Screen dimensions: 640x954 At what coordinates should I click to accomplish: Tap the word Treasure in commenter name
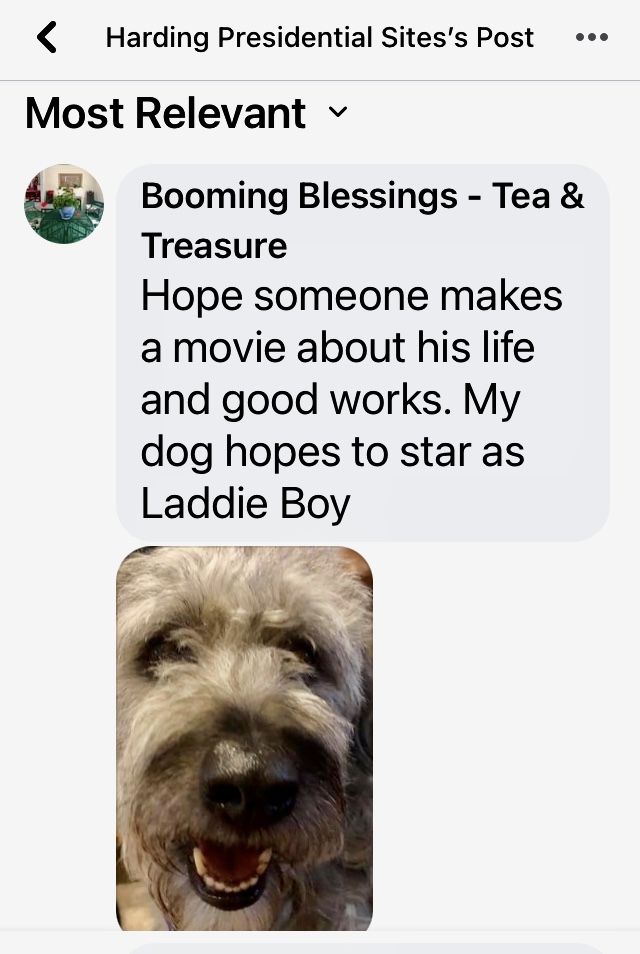[214, 246]
